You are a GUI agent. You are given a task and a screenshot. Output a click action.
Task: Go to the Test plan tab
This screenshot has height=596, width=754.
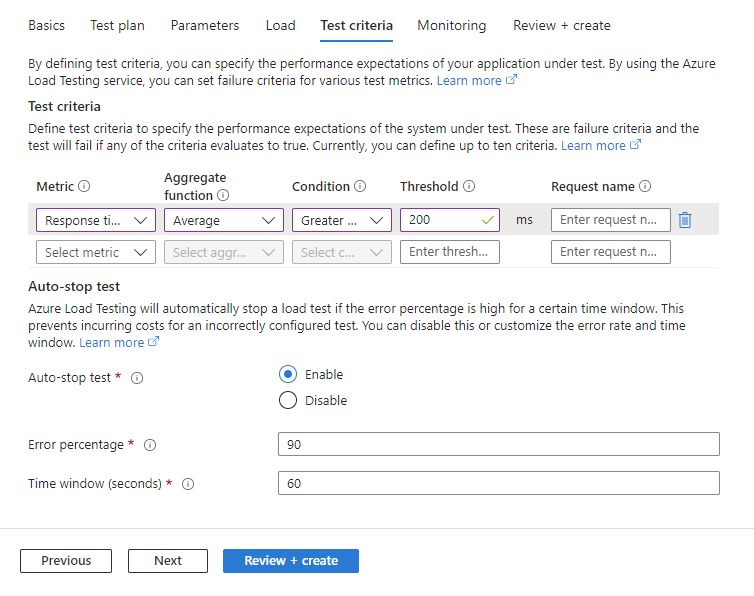(x=117, y=25)
